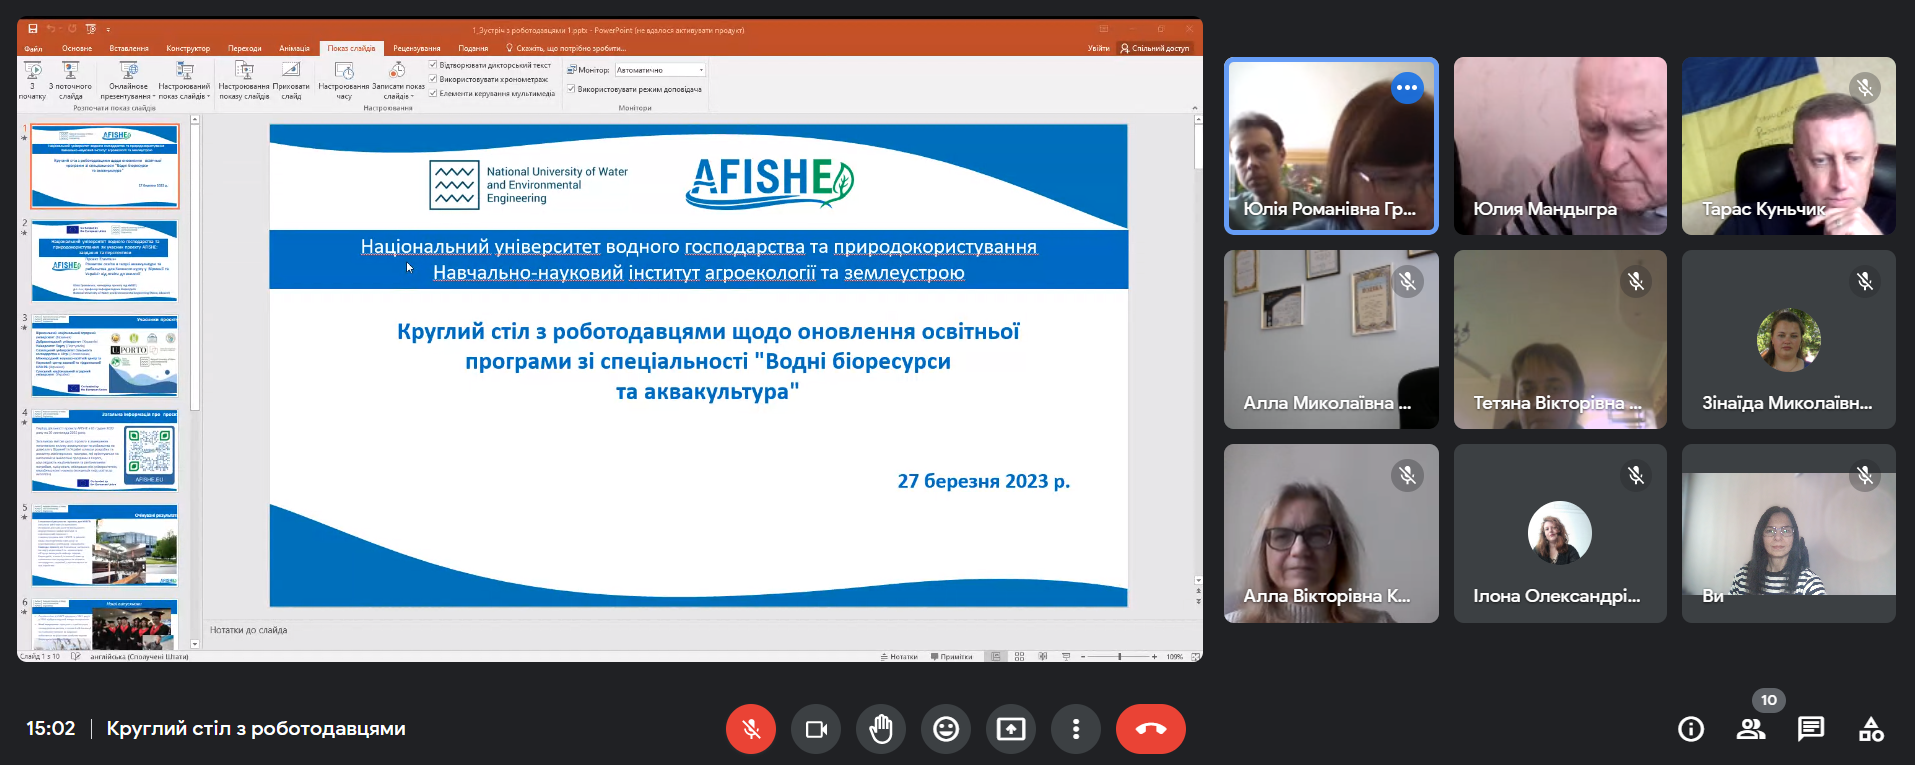Toggle 'Використовувати хронометраж' checkbox
1915x765 pixels.
point(433,79)
